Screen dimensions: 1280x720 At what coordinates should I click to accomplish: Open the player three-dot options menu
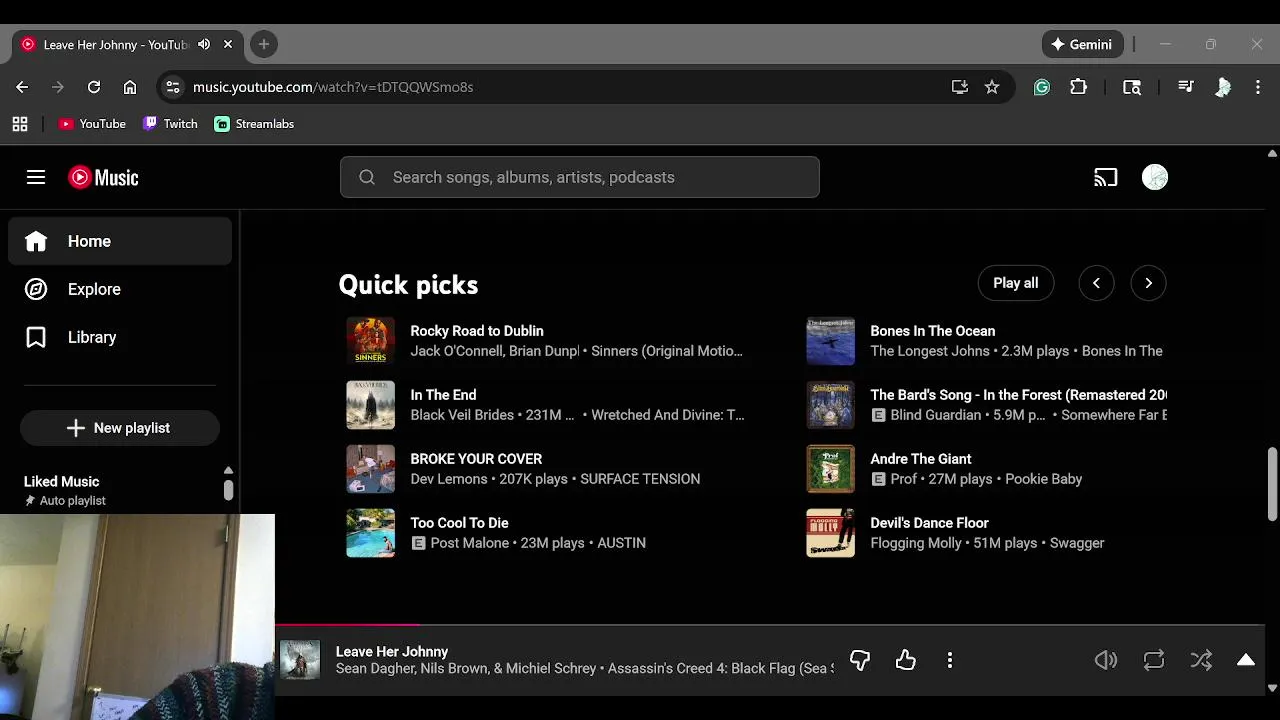point(950,660)
